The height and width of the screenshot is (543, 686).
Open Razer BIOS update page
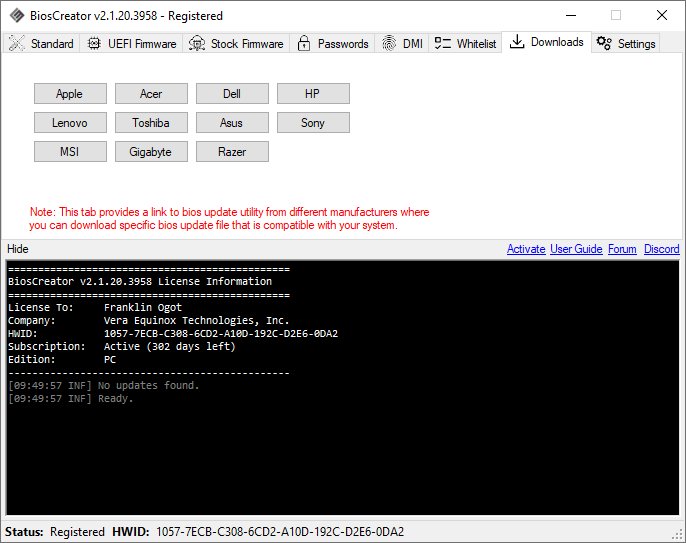pos(232,151)
